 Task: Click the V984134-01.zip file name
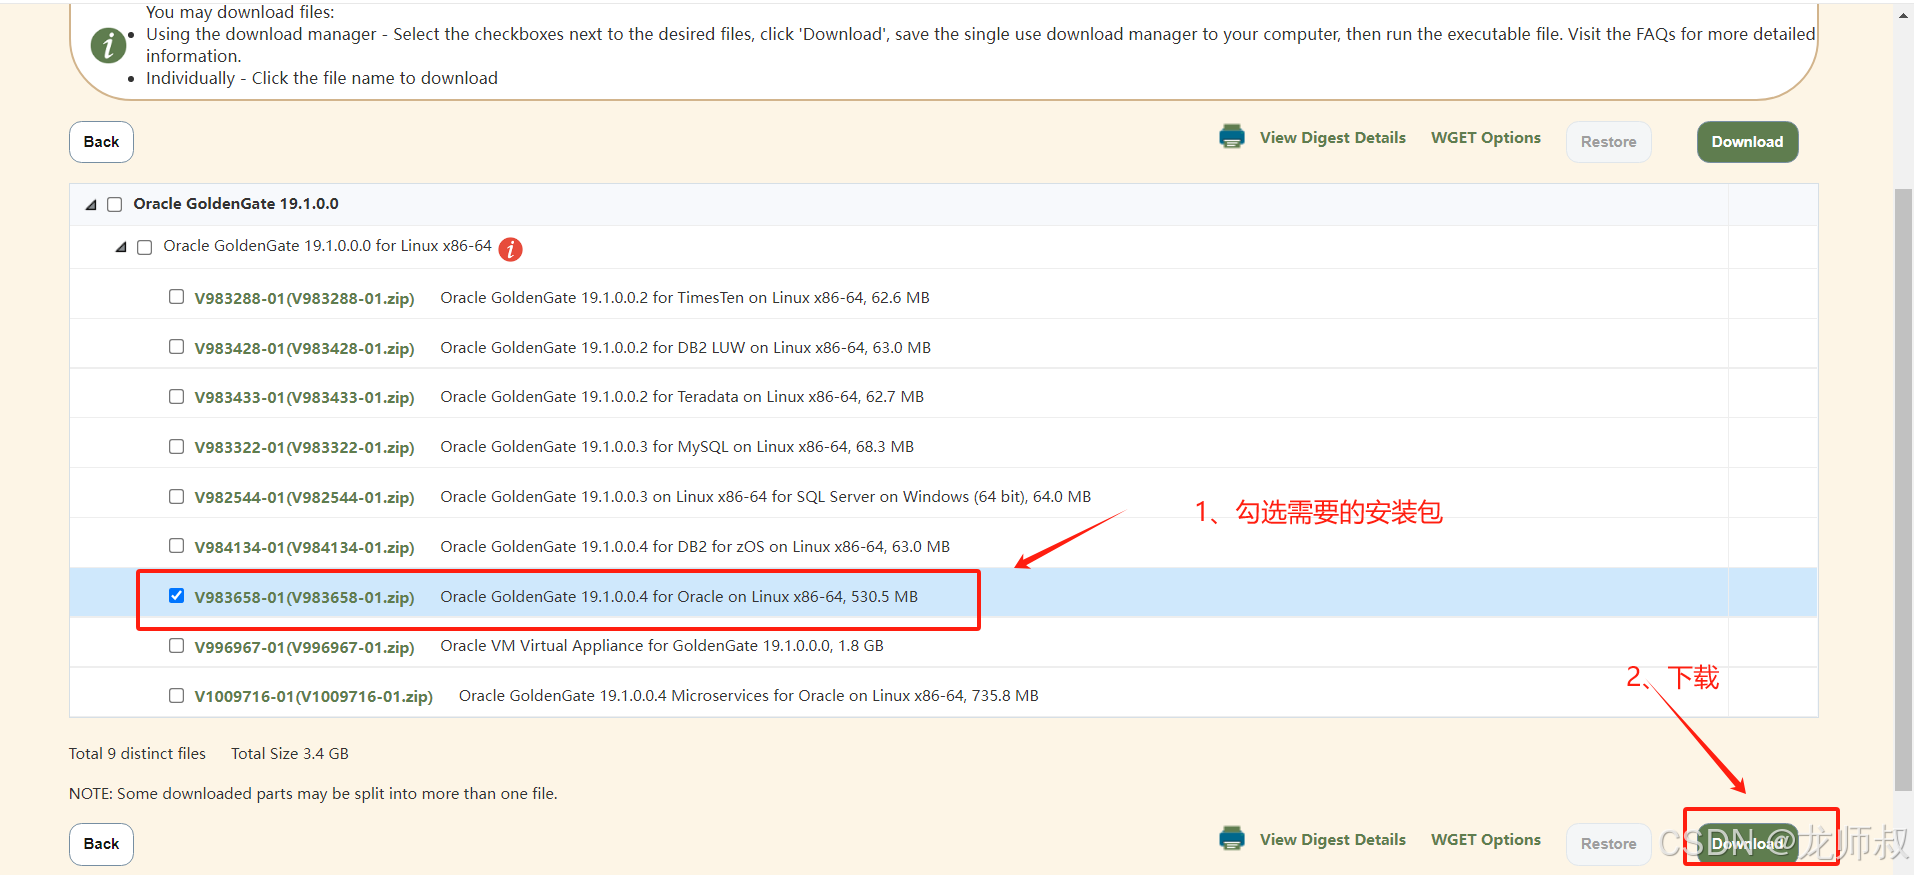click(304, 547)
